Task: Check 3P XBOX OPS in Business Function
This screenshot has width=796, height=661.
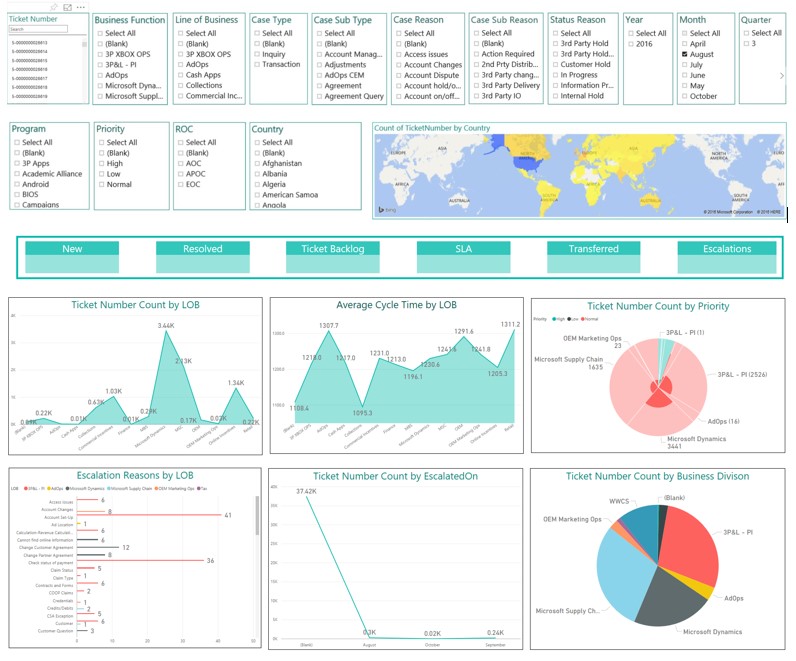Action: [101, 54]
